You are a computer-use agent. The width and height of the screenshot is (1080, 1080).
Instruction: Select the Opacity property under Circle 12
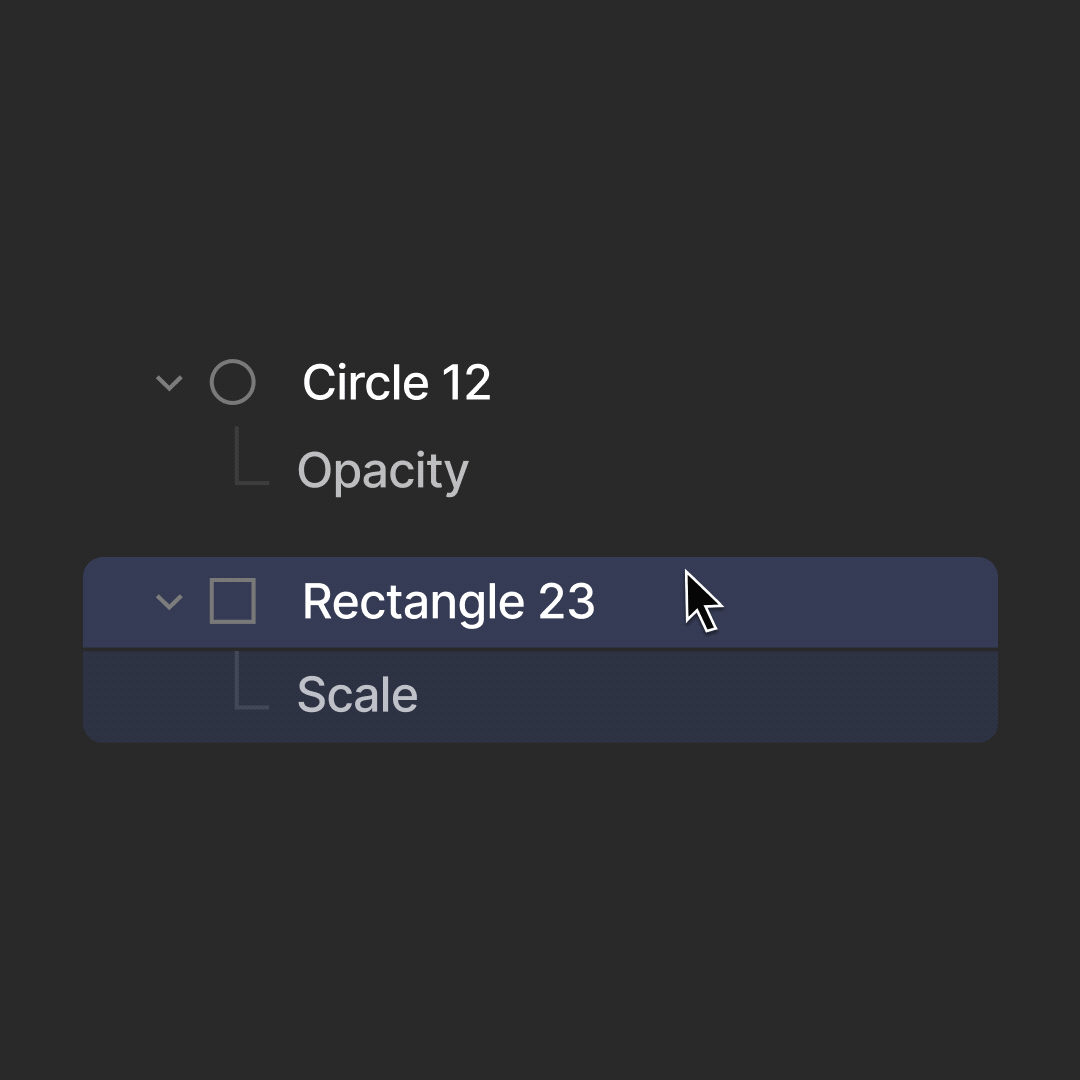[x=383, y=472]
